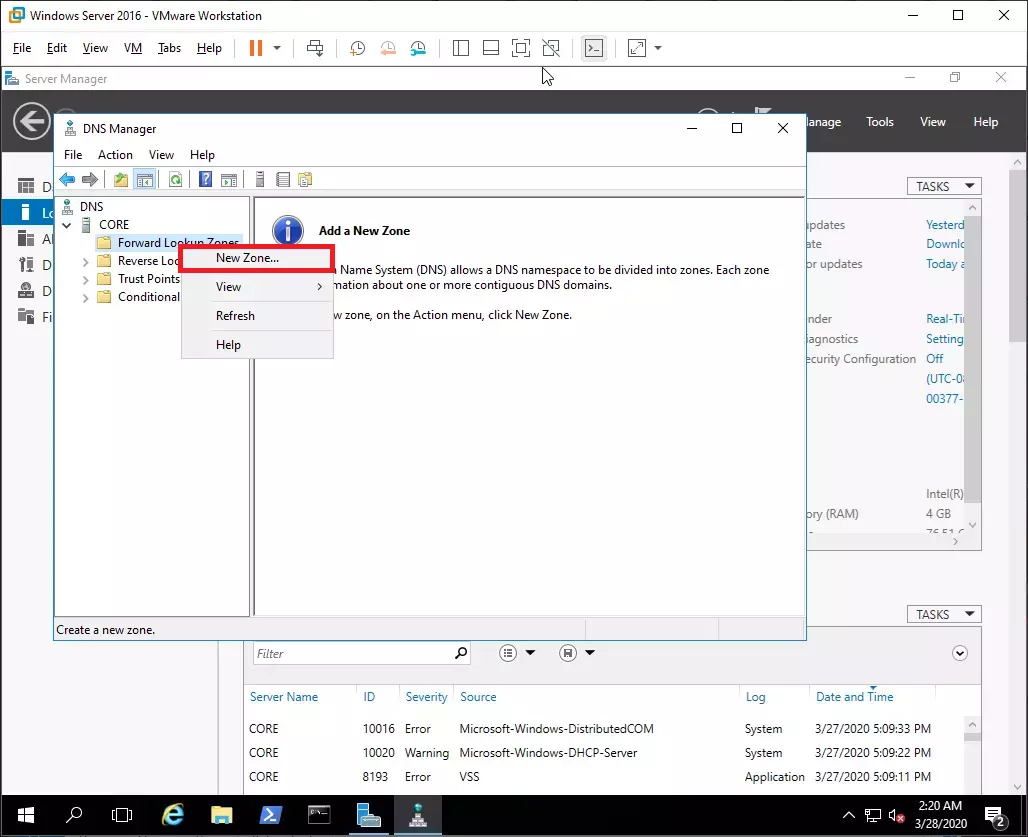
Task: Click the green Refresh icon in DNS toolbar
Action: (x=175, y=180)
